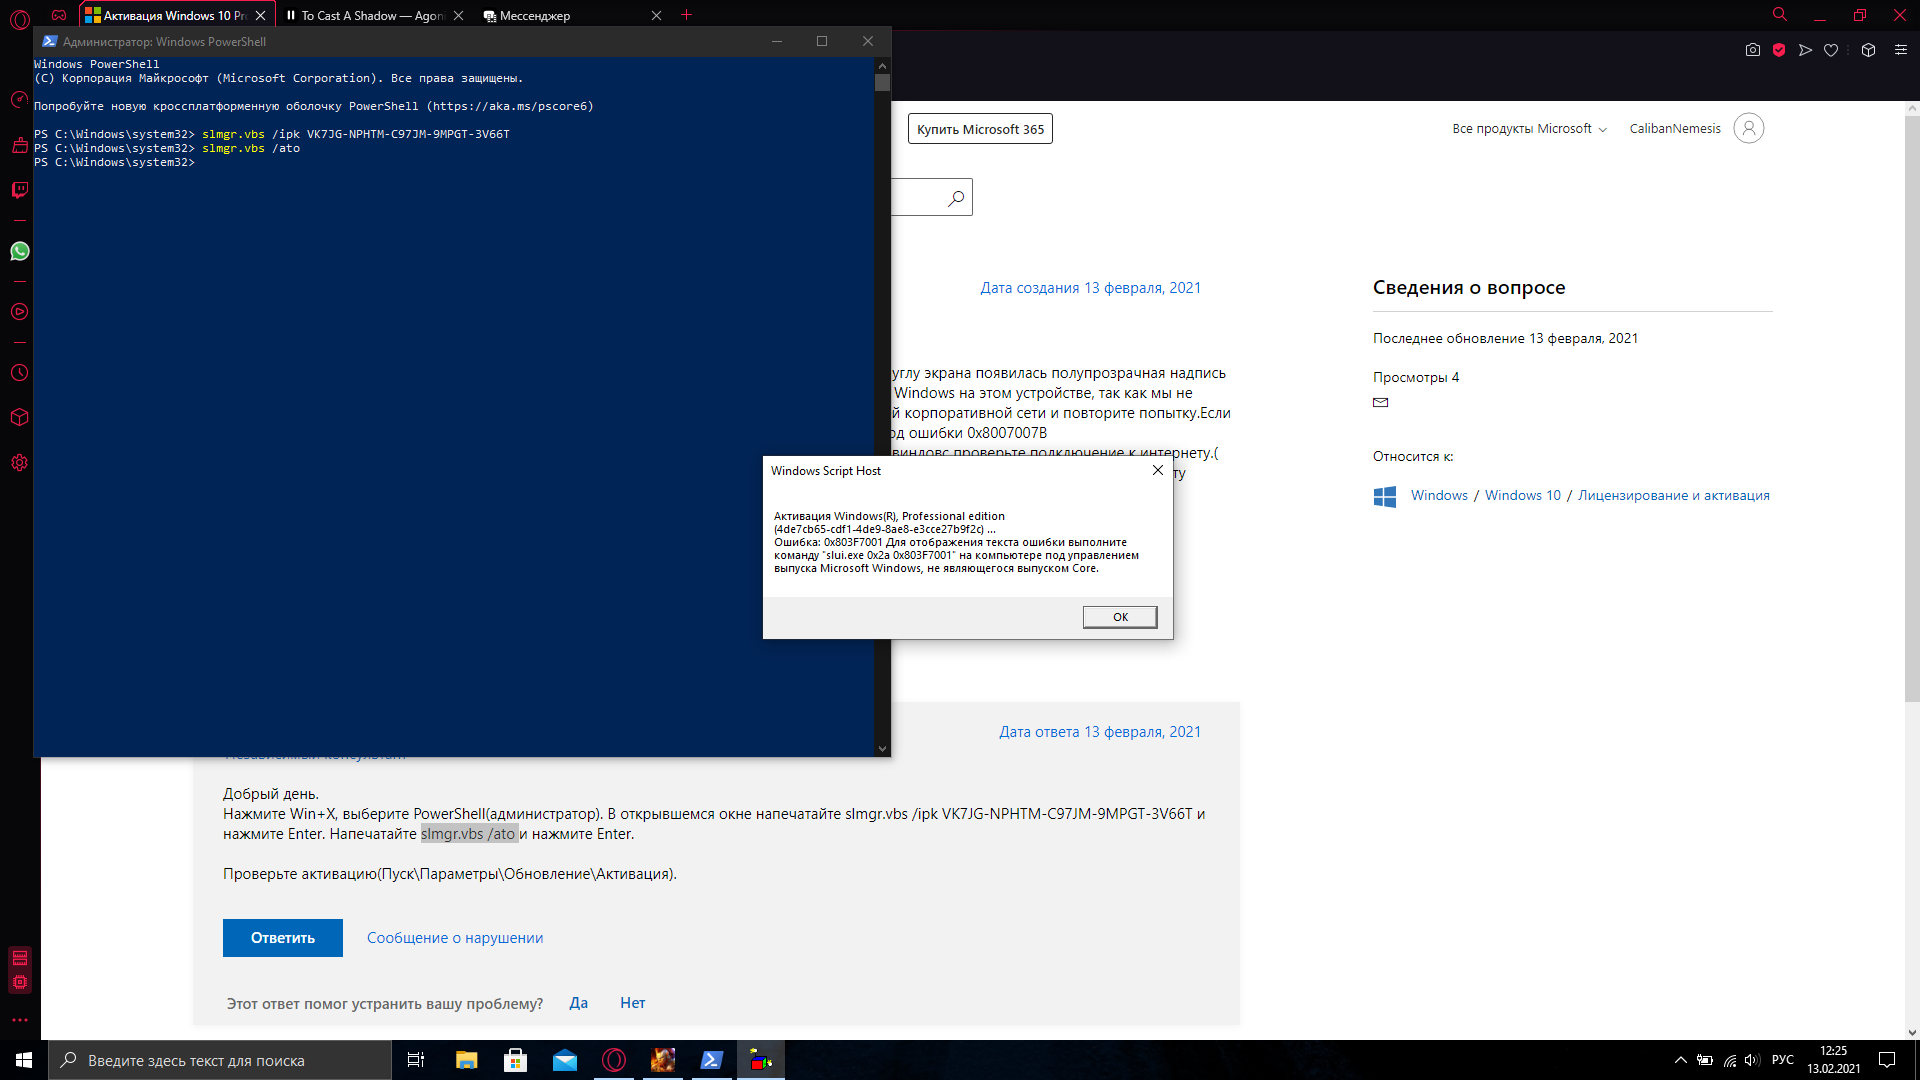The width and height of the screenshot is (1920, 1080).
Task: Add page to bookmarks with heart icon
Action: 1831,50
